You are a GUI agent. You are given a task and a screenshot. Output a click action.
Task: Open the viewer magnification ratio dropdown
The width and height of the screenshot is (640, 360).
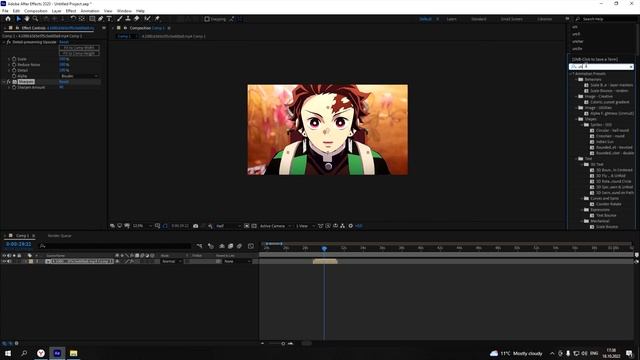142,226
